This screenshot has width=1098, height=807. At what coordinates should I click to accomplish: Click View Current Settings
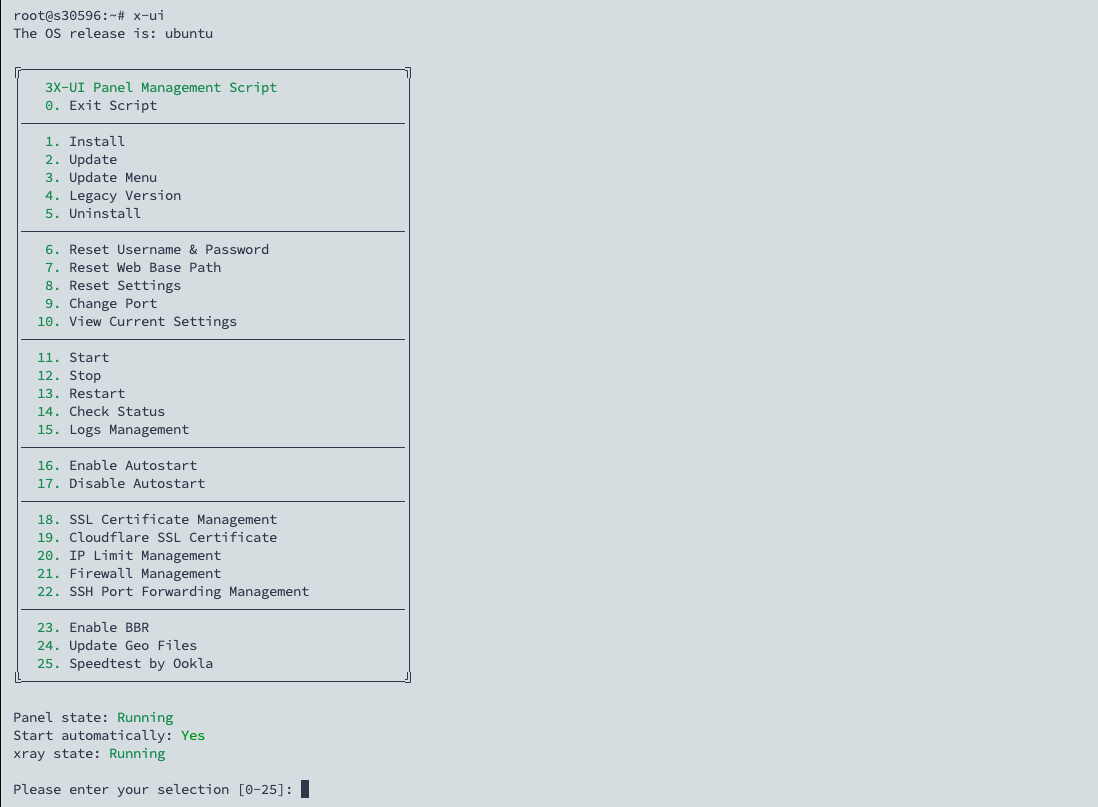tap(152, 322)
